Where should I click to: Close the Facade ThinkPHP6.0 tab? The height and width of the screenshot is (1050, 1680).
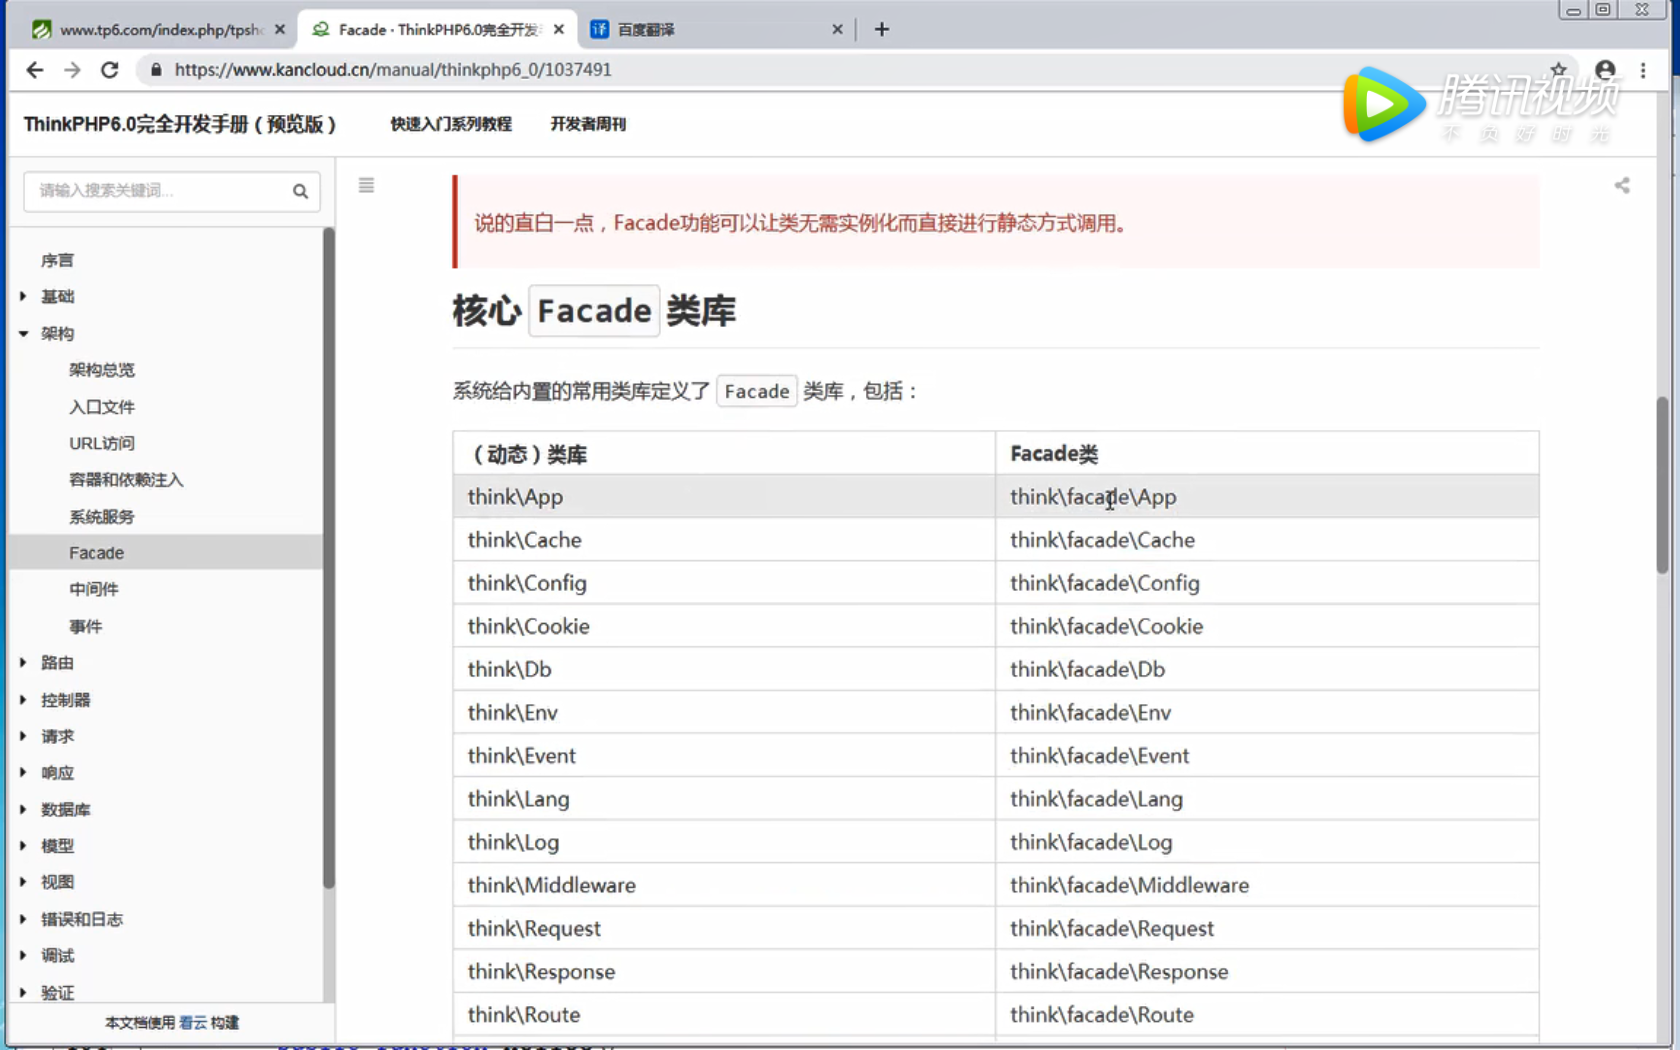(559, 29)
